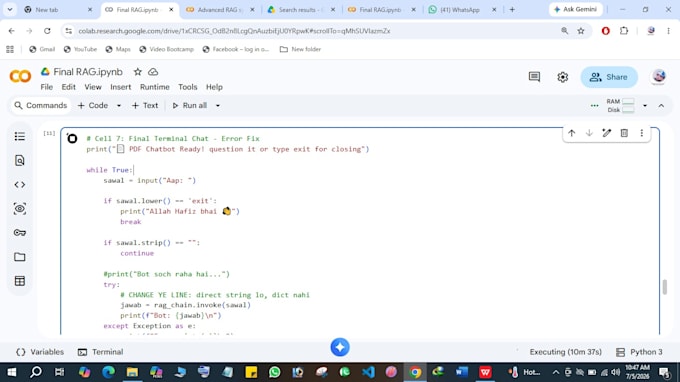Add a Code cell
680x382 pixels.
click(93, 105)
